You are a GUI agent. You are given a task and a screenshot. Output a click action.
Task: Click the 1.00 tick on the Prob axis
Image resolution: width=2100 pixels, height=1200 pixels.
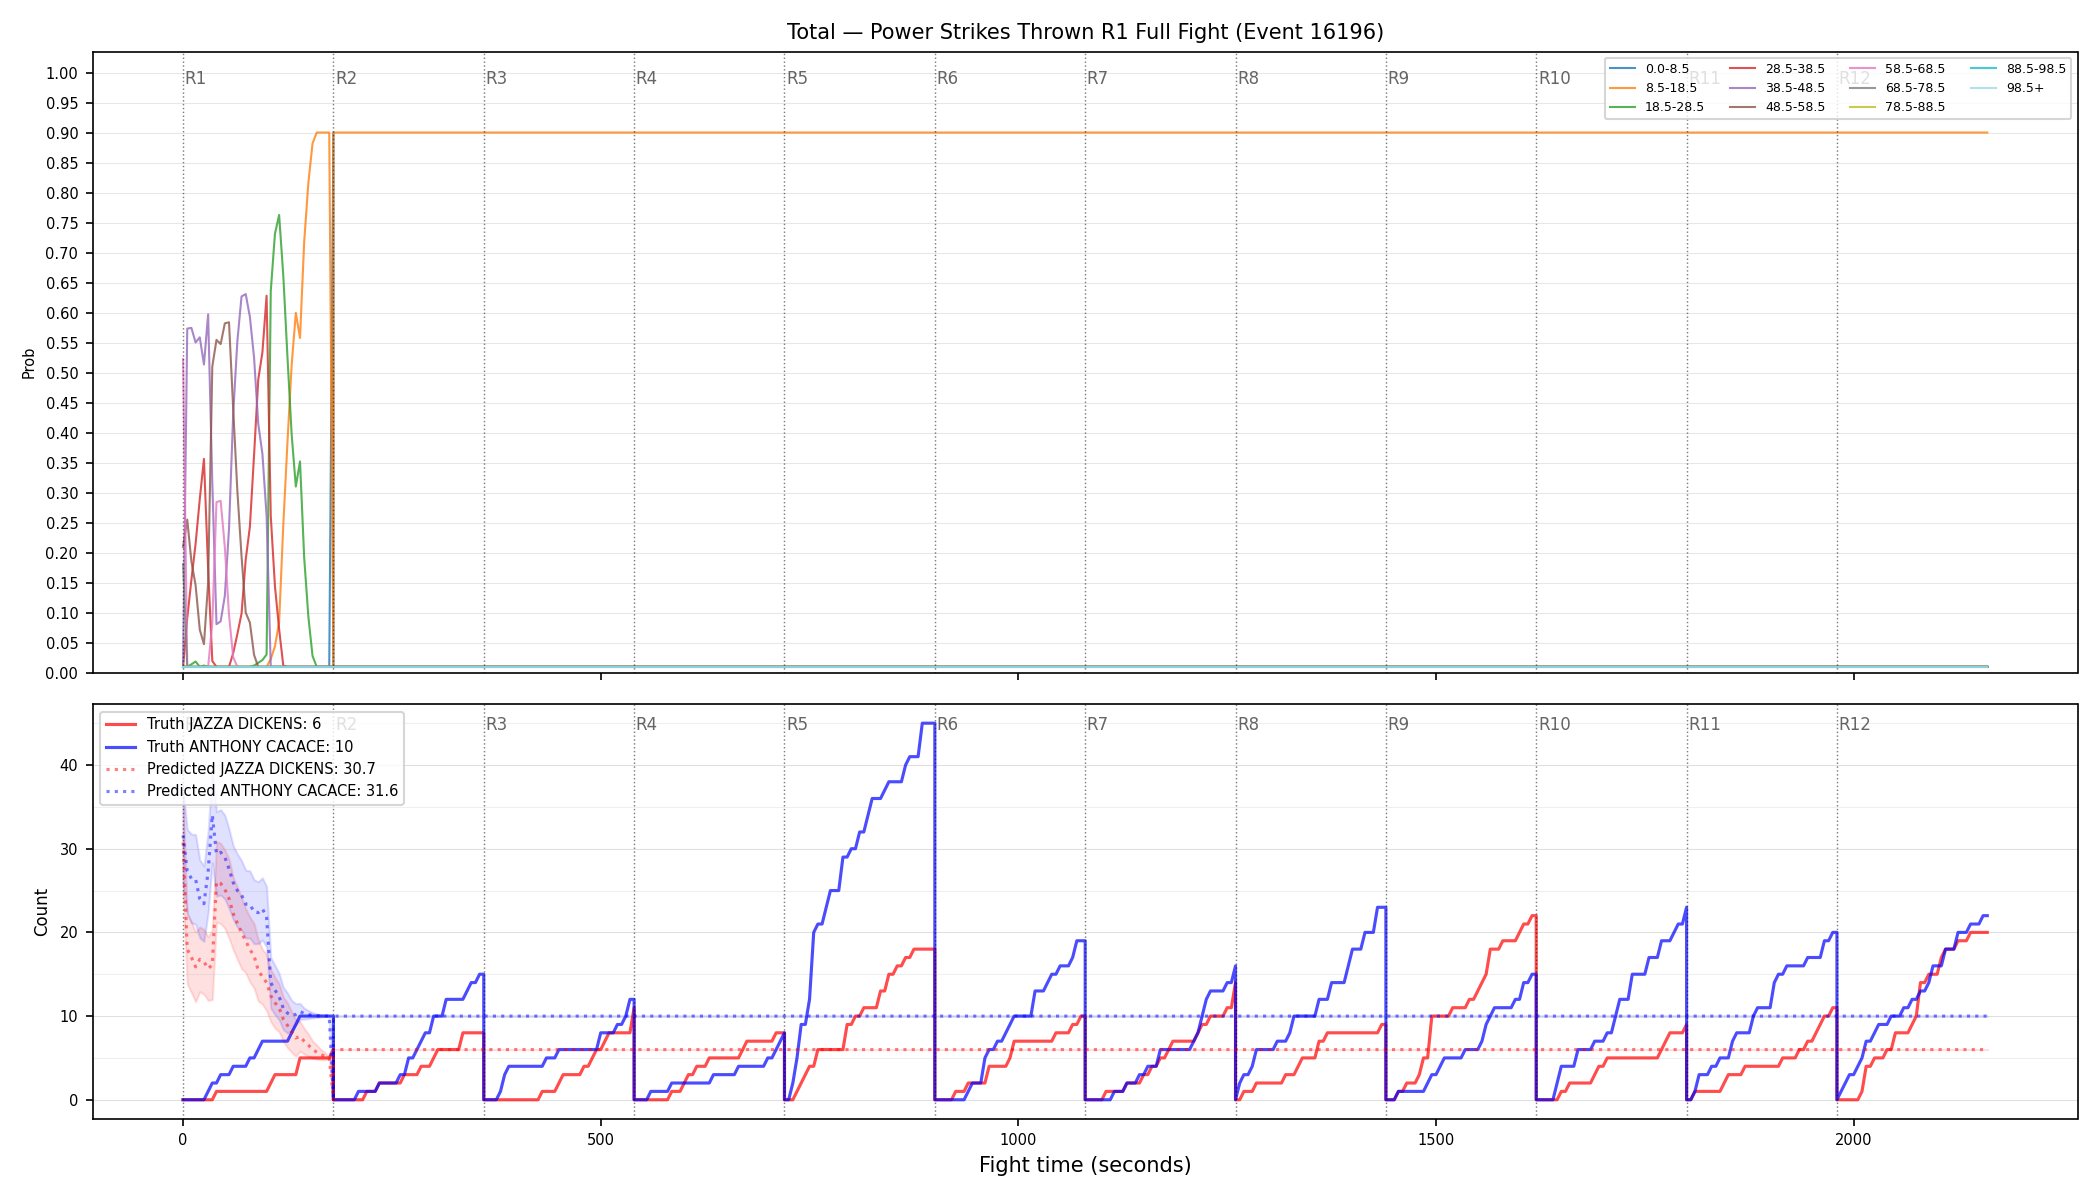(x=62, y=73)
